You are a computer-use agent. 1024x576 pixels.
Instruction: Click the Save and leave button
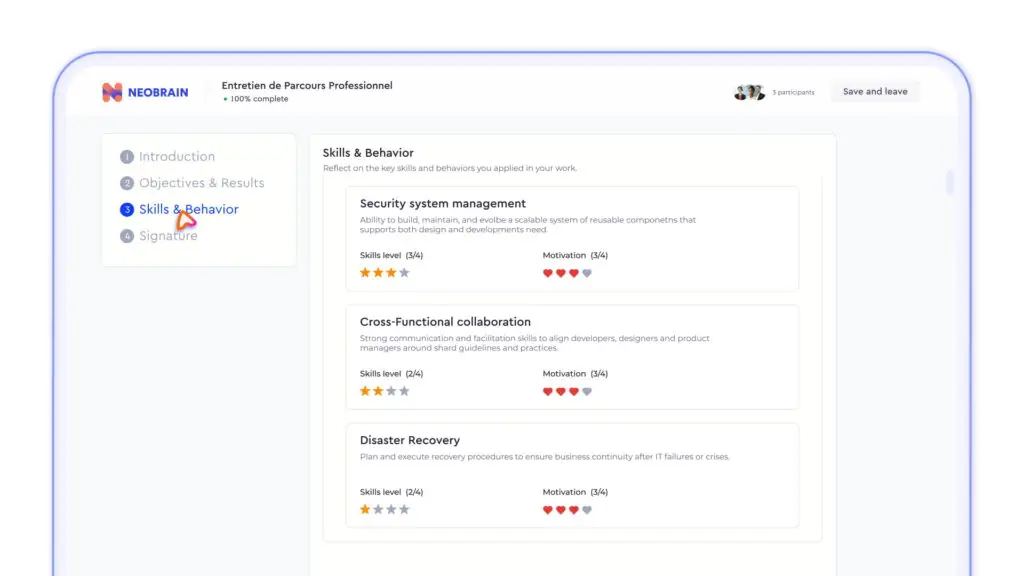pos(875,91)
